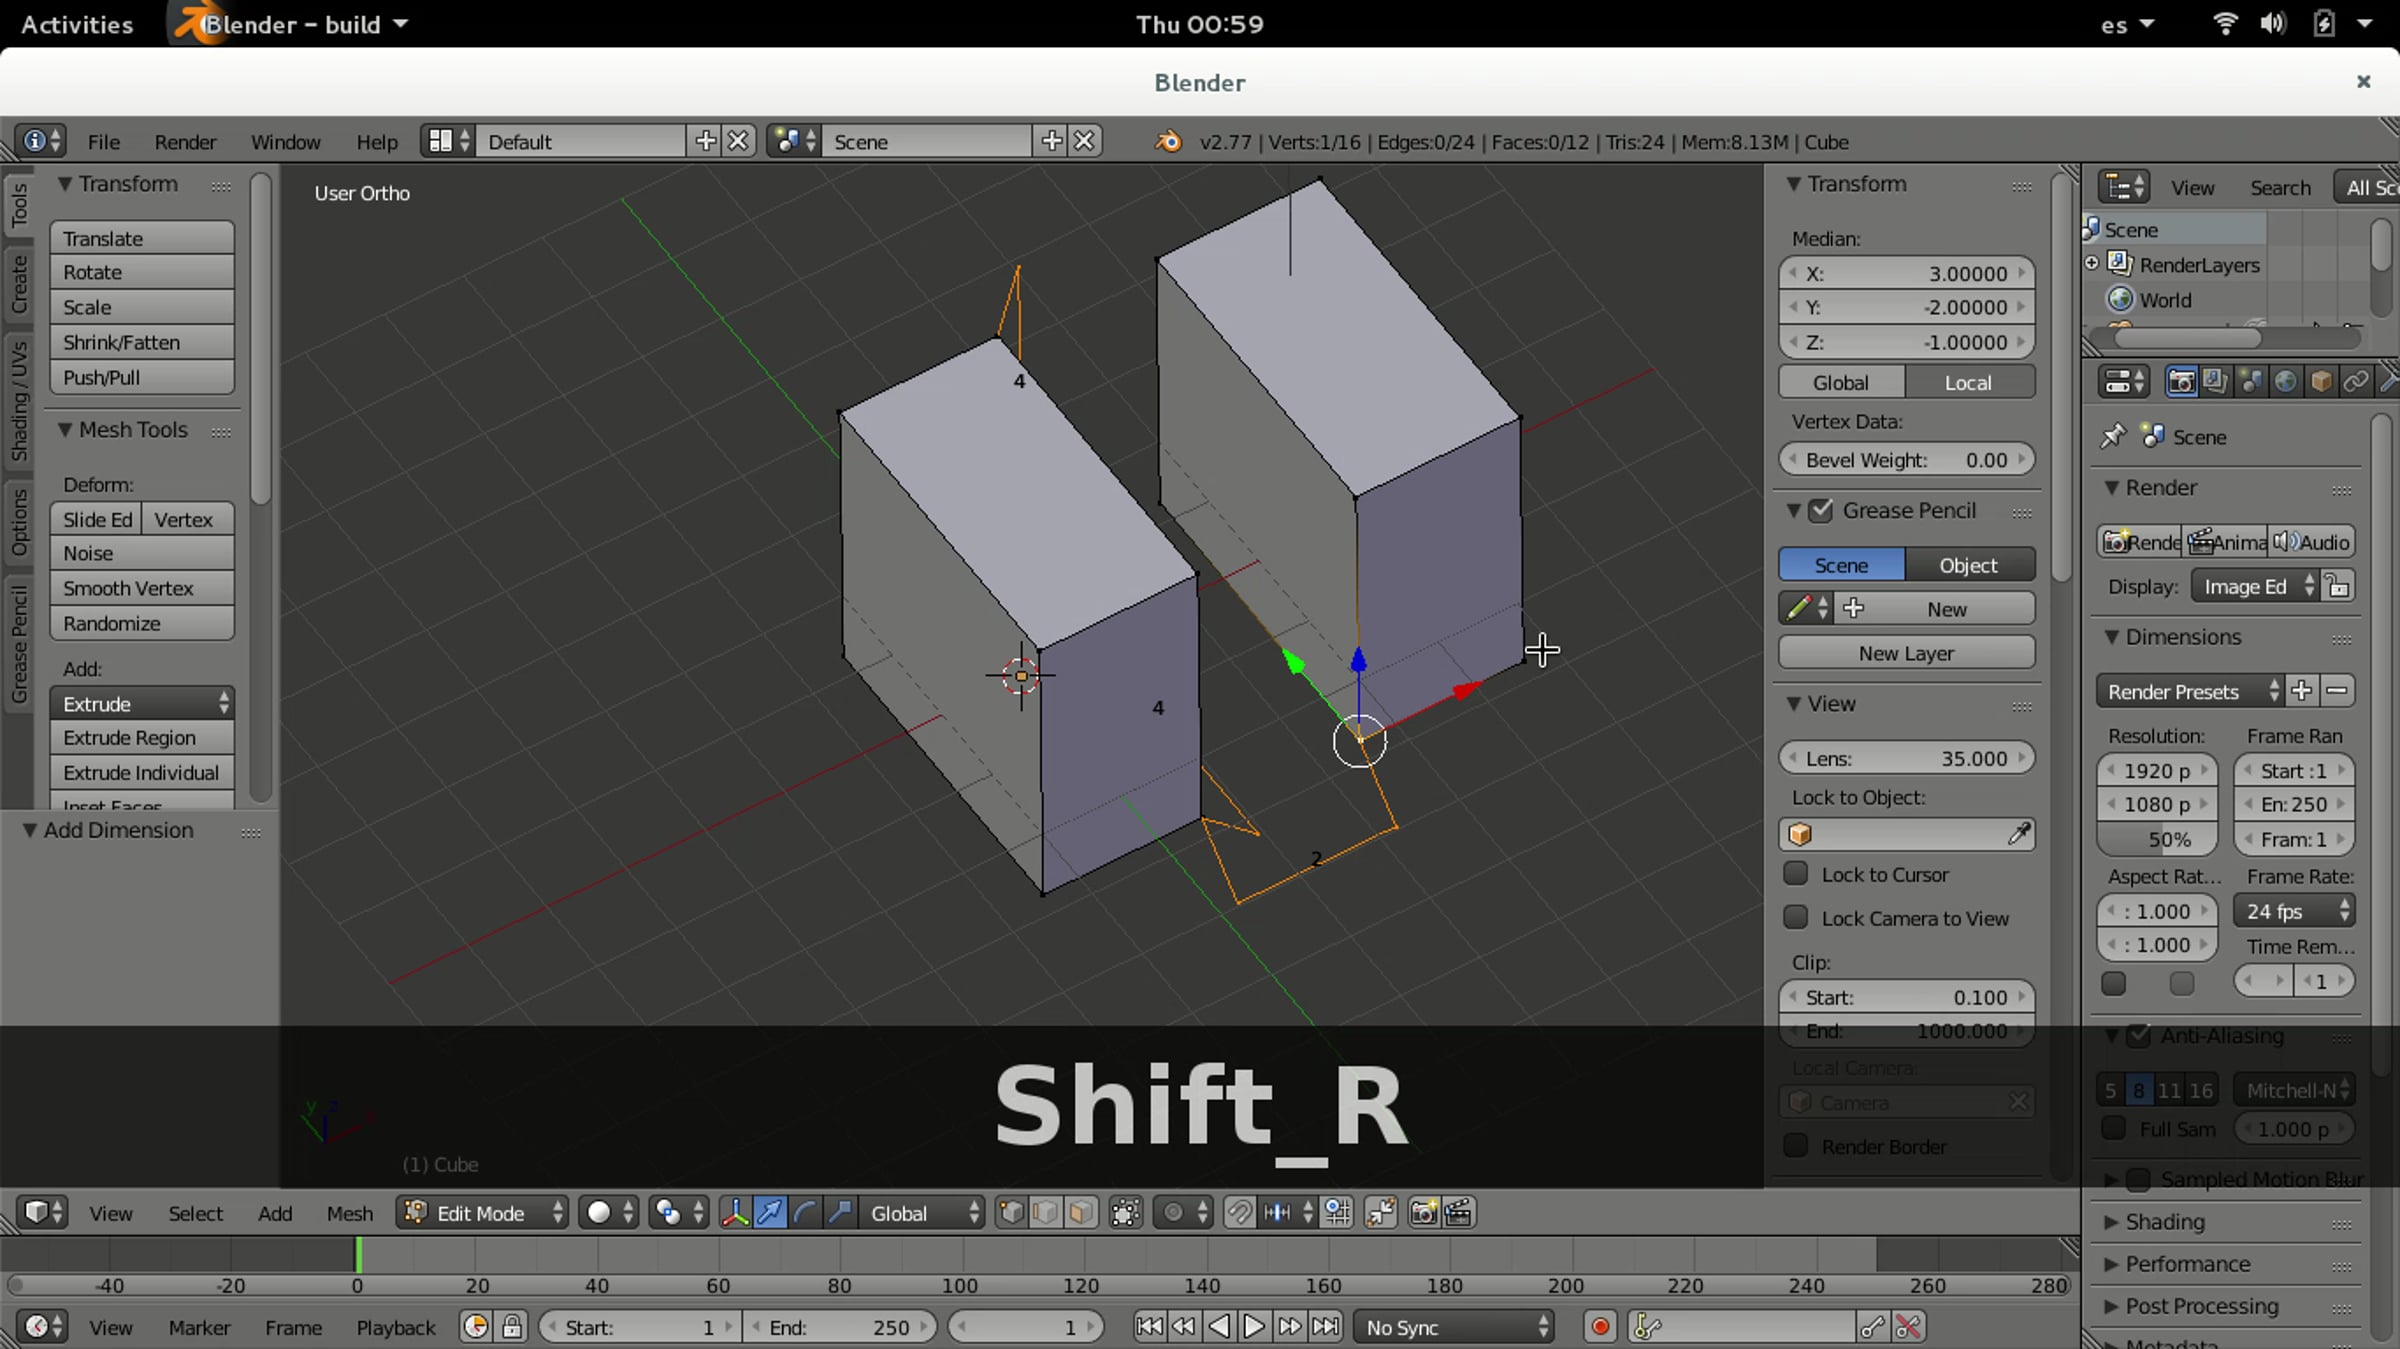Activate the rotate manipulator arc icon
Screen dimensions: 2400x1349
[805, 1213]
